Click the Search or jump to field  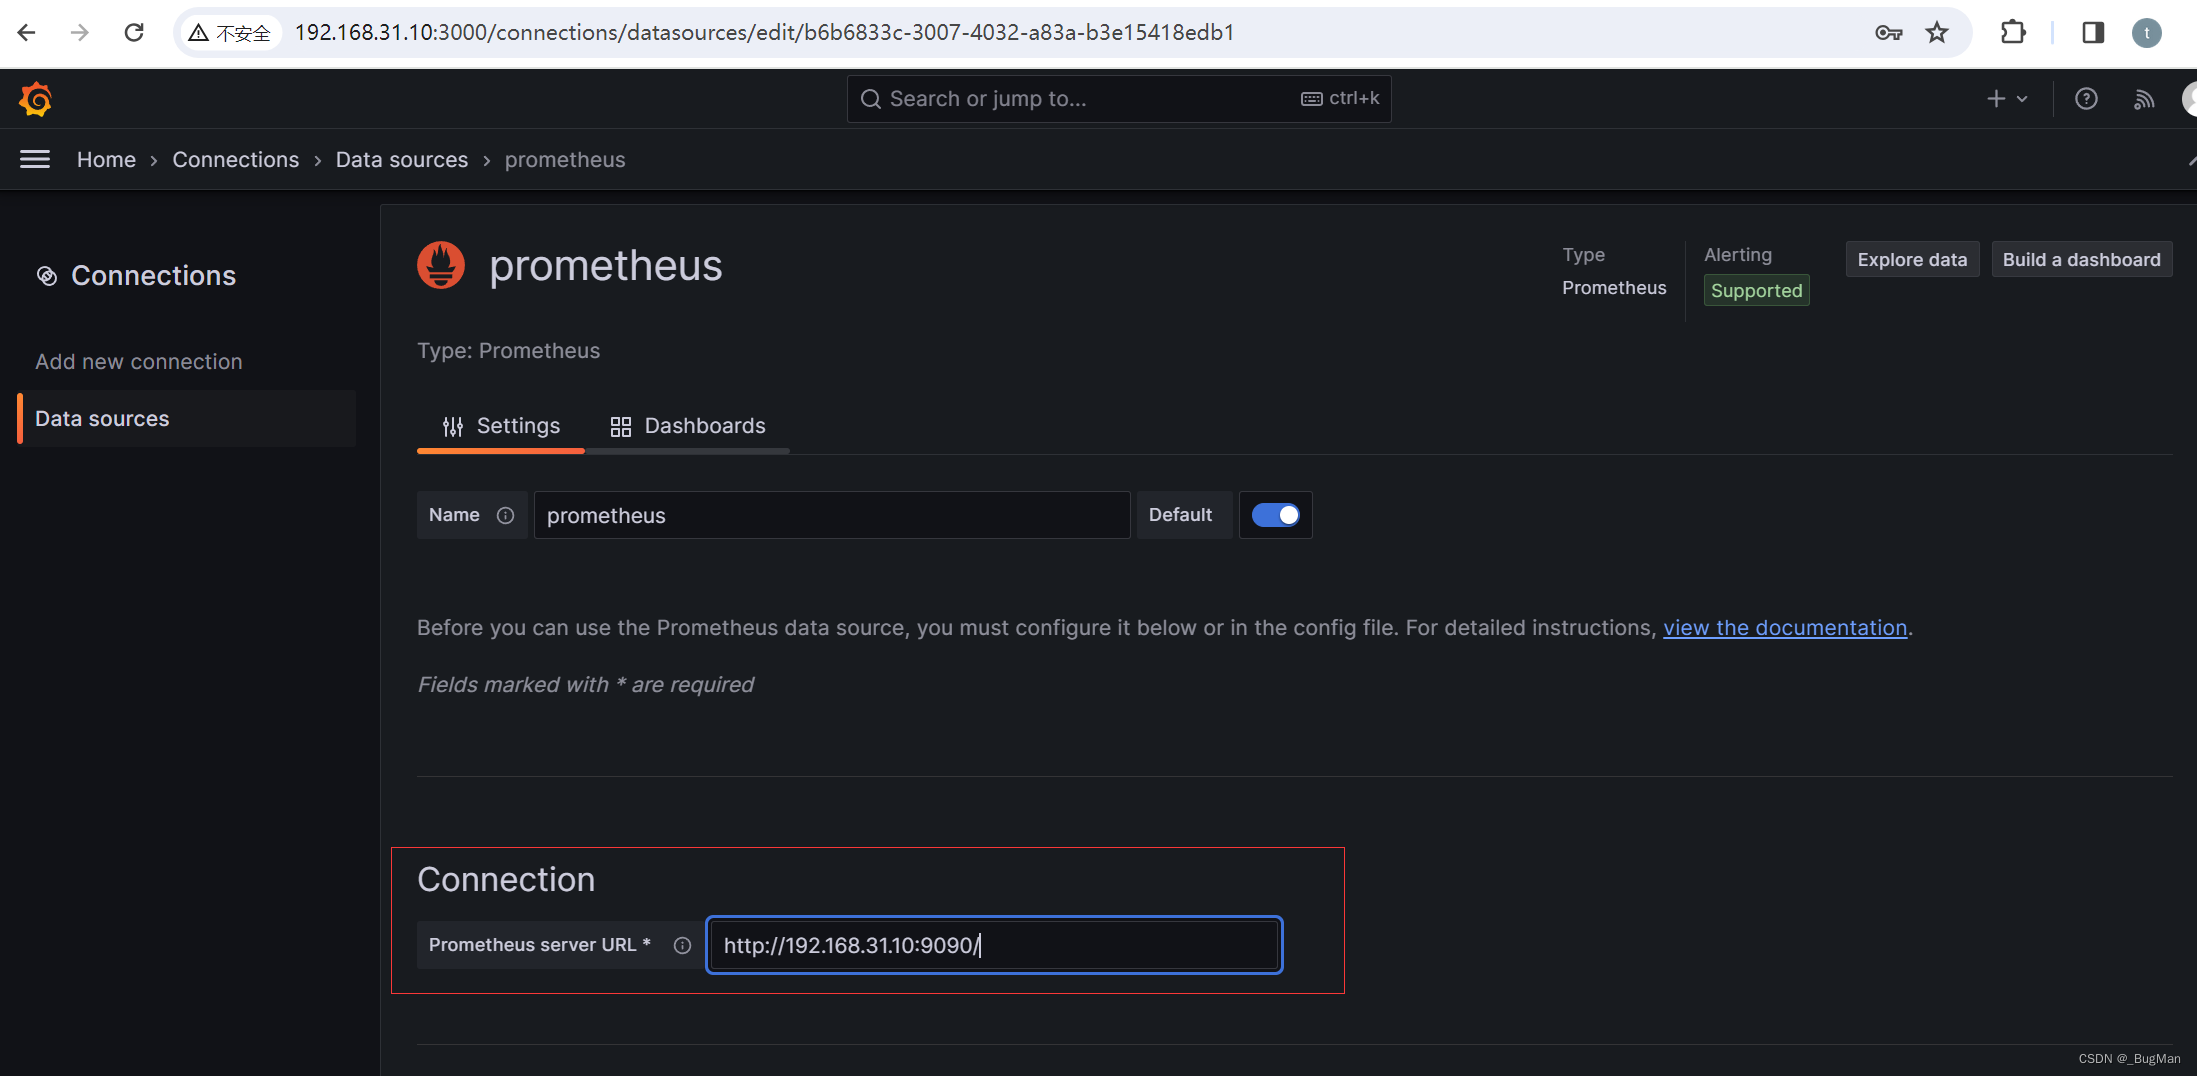(1119, 99)
